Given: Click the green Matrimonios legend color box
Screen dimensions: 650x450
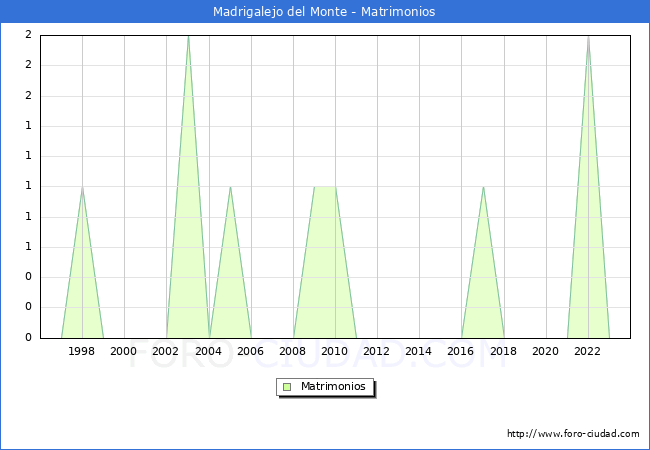Looking at the screenshot, I should point(287,386).
